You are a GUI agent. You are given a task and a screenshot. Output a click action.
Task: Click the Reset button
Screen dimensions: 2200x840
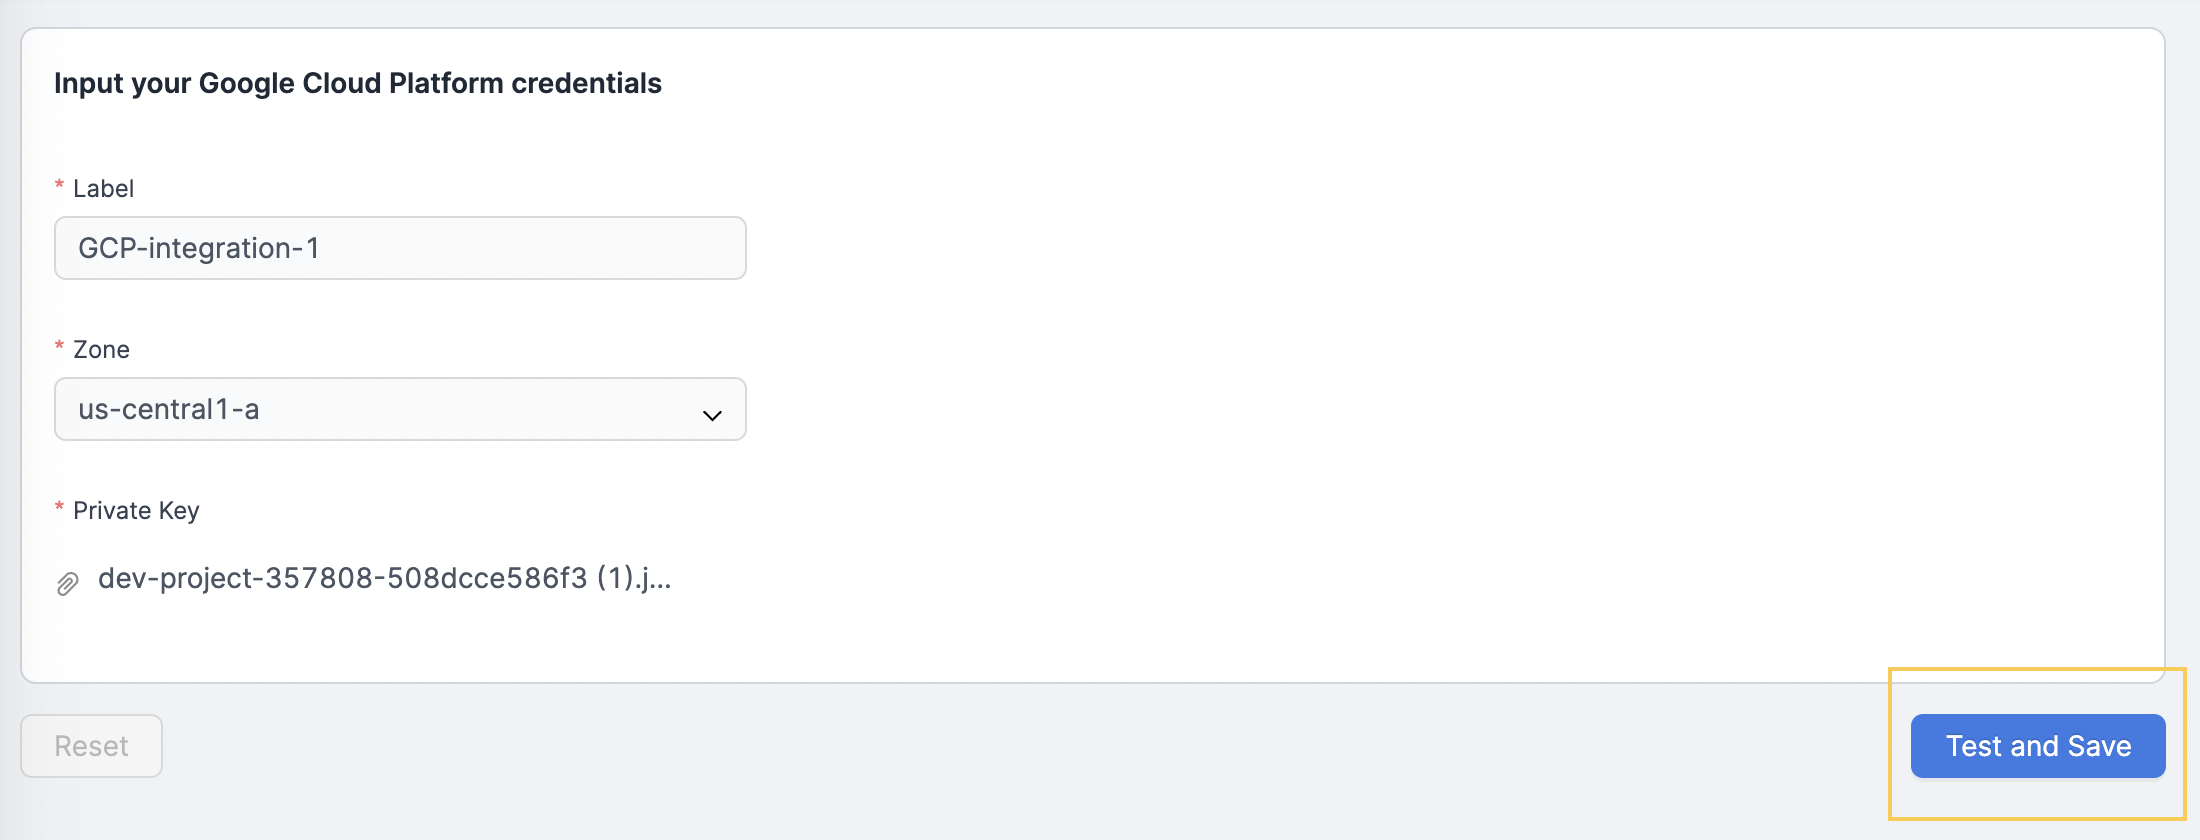pyautogui.click(x=91, y=746)
